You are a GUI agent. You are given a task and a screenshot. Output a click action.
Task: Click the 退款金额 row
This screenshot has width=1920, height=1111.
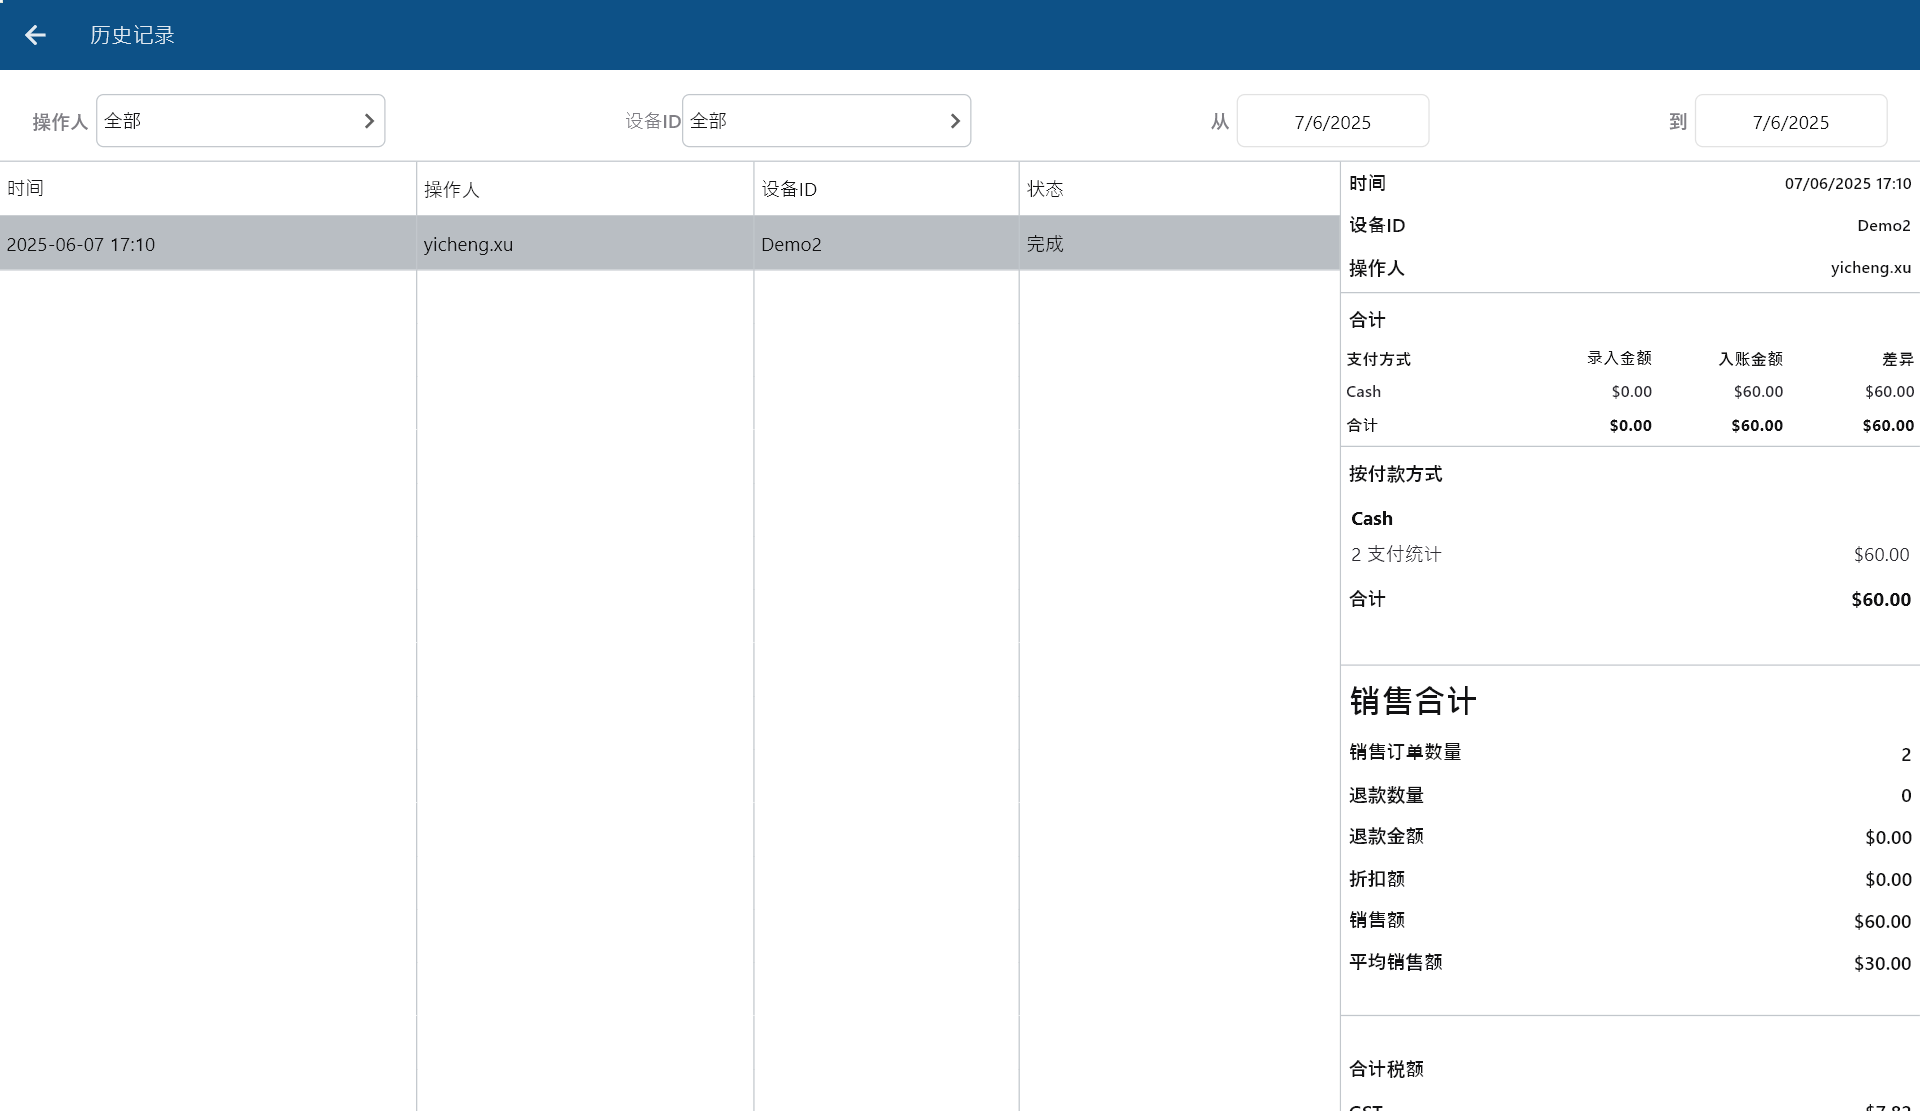pos(1630,837)
